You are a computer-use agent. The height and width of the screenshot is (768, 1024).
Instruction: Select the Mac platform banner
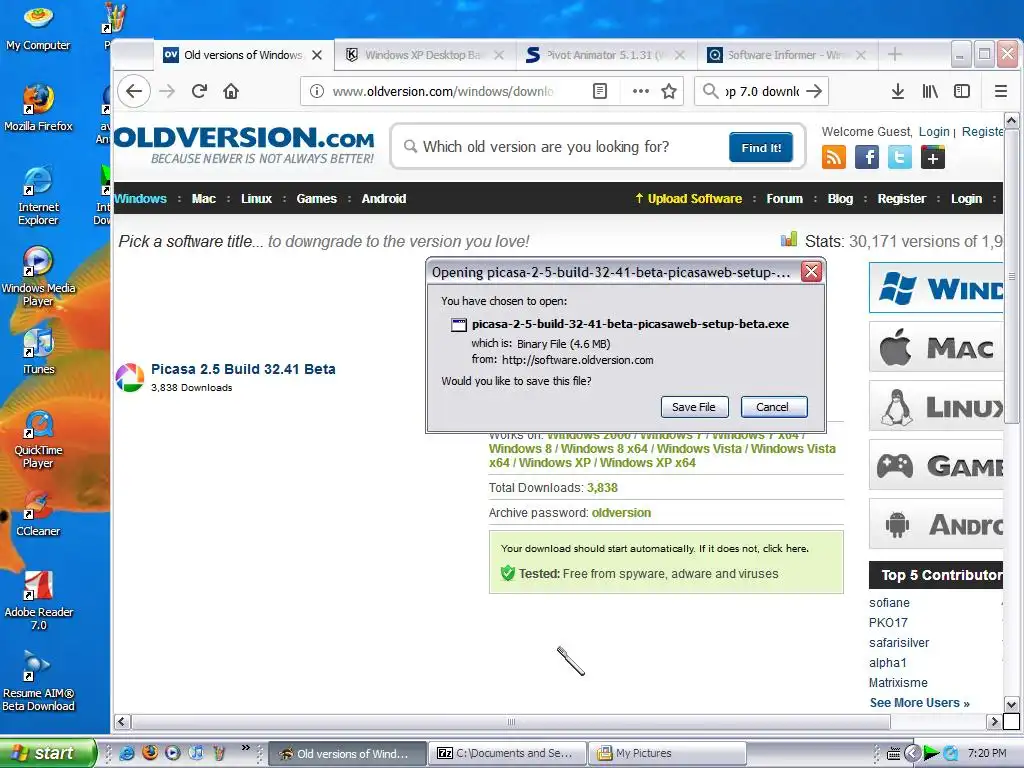coord(936,347)
